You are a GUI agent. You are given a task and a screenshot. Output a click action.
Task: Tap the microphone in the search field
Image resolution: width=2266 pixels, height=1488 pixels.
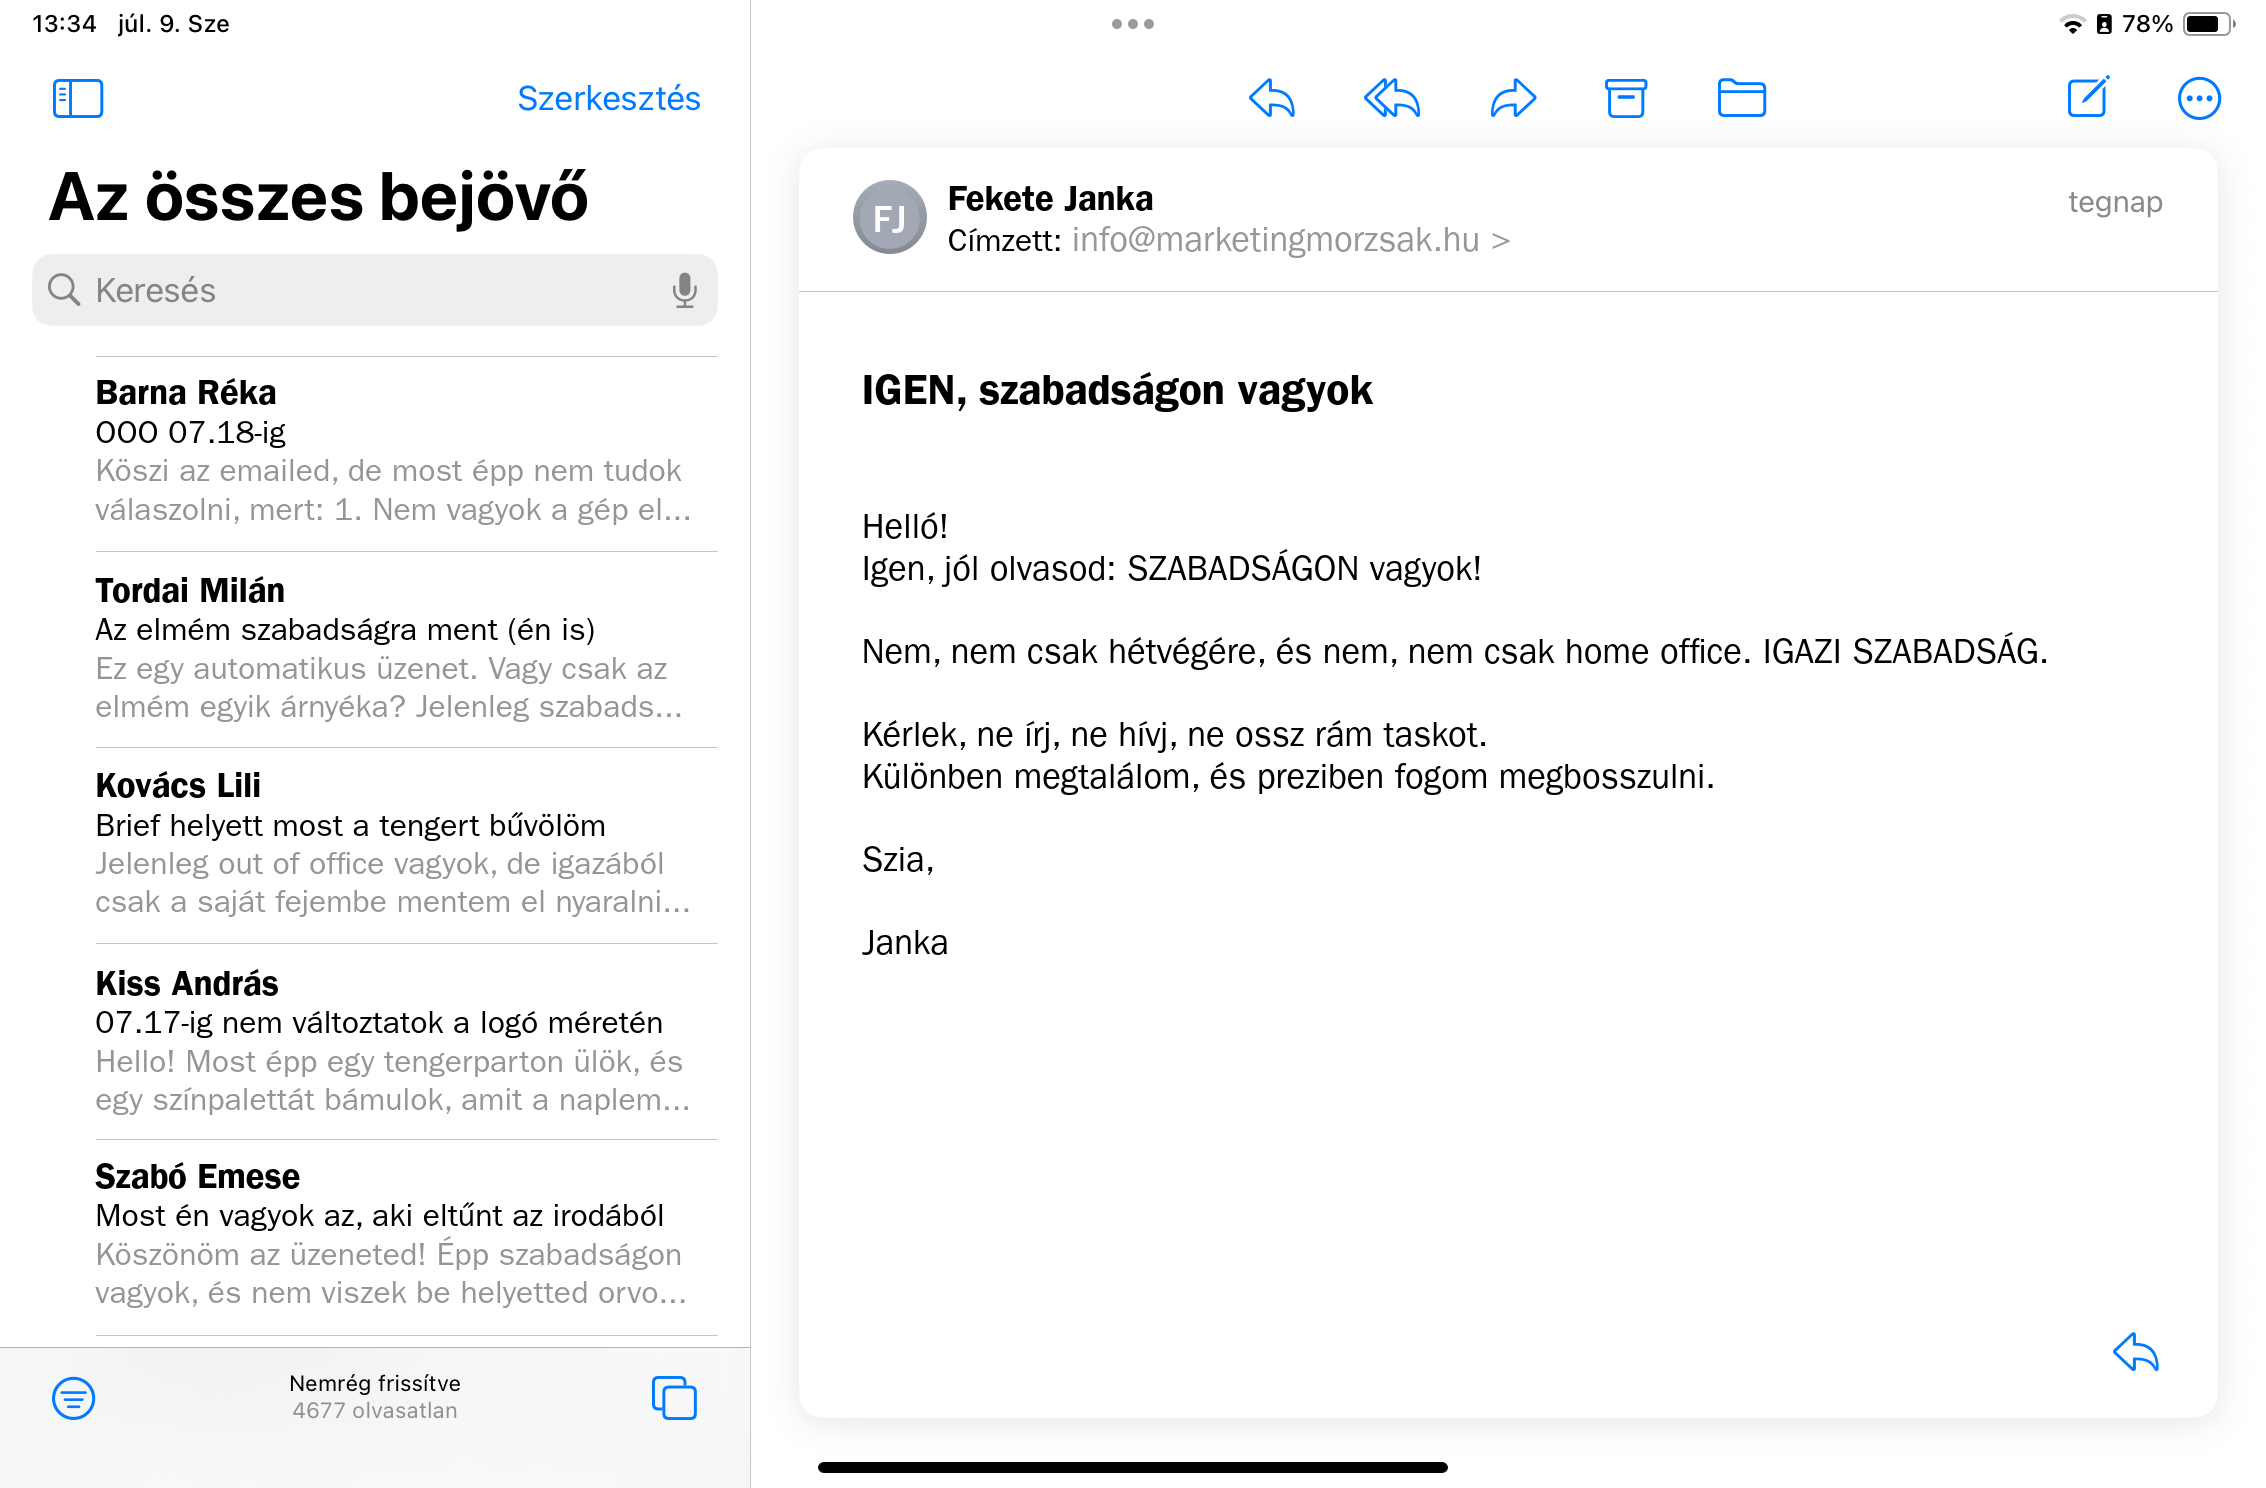click(684, 290)
